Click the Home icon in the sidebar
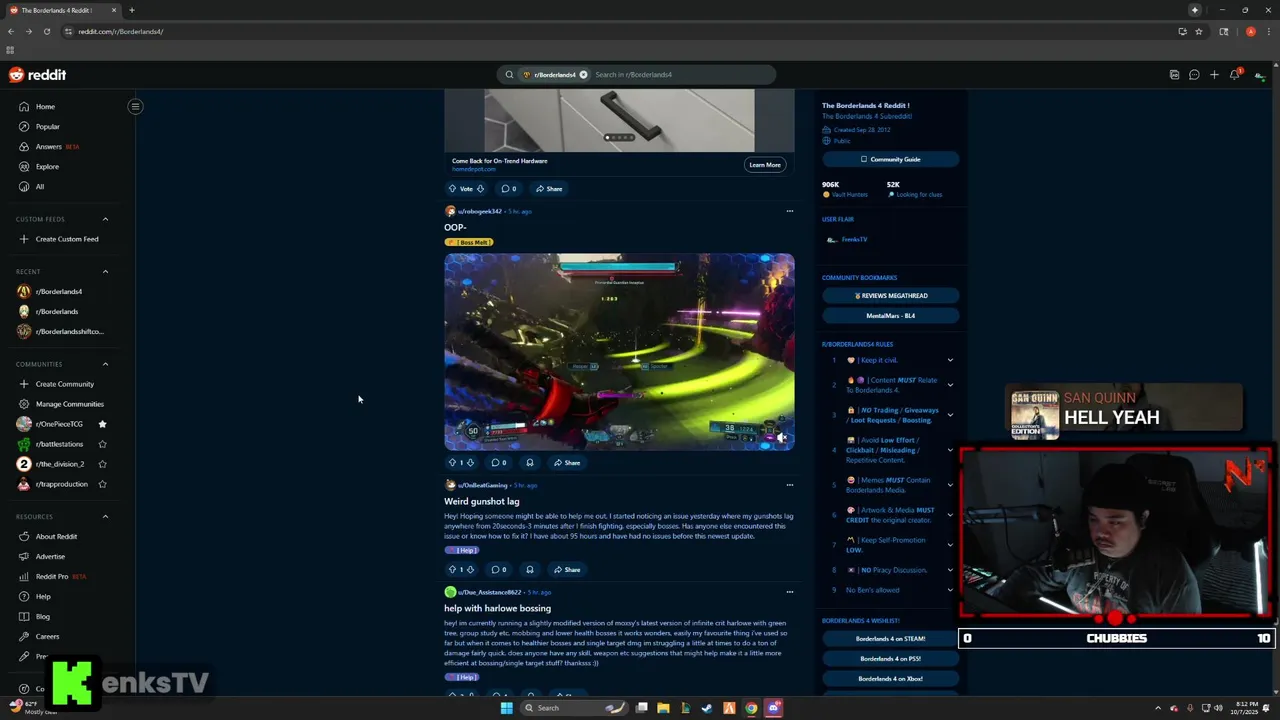1280x720 pixels. [x=24, y=106]
